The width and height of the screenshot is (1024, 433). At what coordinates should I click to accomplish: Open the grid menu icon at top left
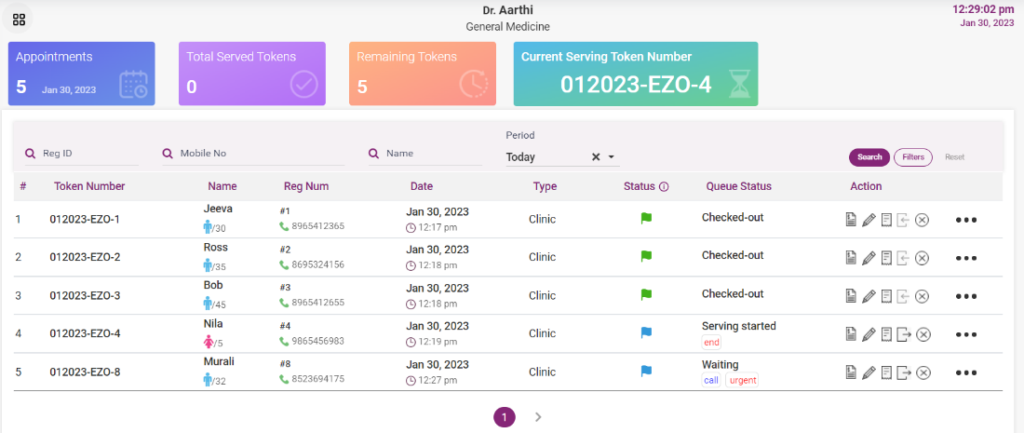click(19, 19)
